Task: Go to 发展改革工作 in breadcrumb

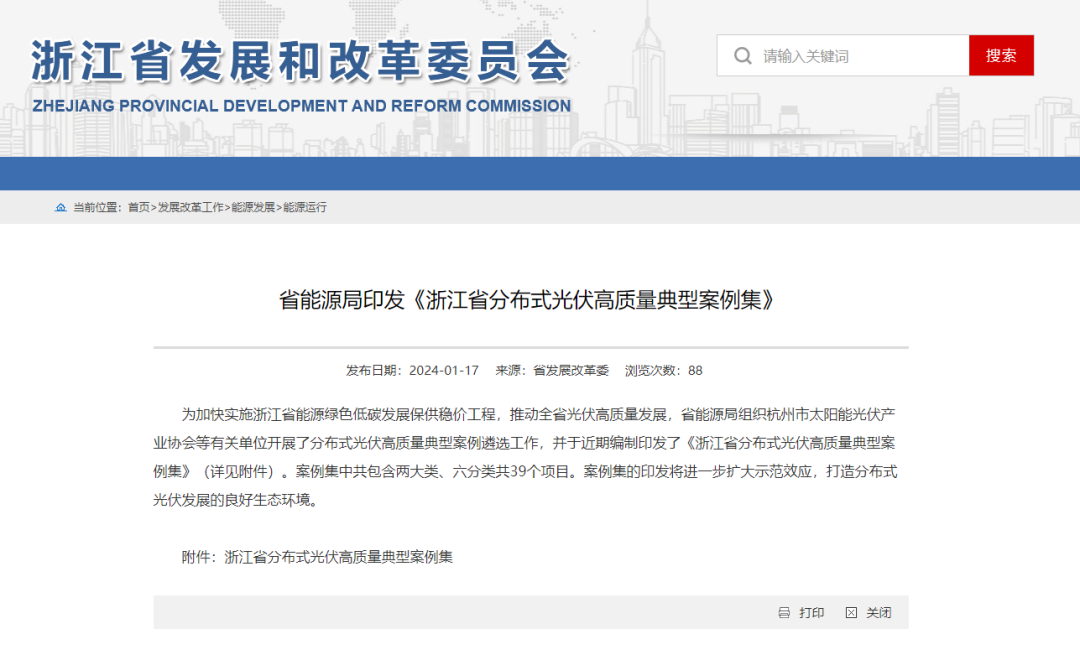Action: (x=191, y=207)
